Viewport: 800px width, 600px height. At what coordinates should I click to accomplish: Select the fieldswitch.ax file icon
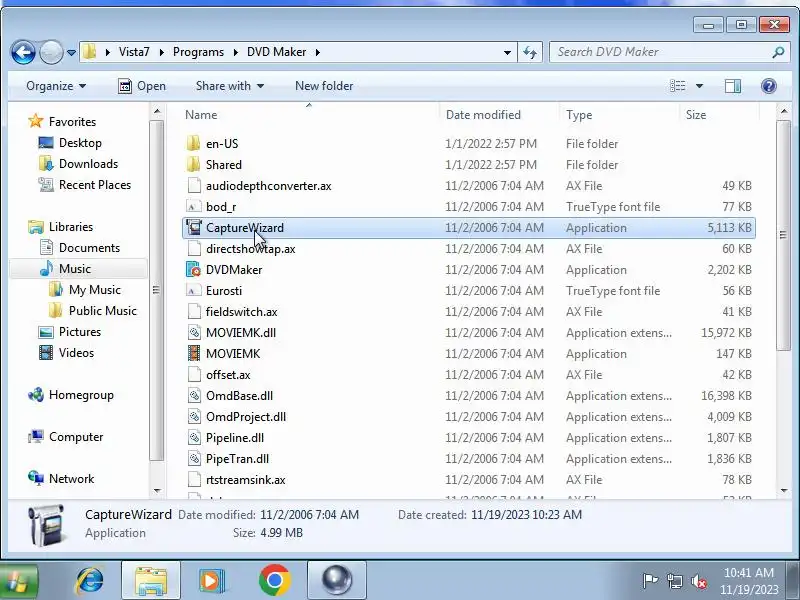(194, 311)
